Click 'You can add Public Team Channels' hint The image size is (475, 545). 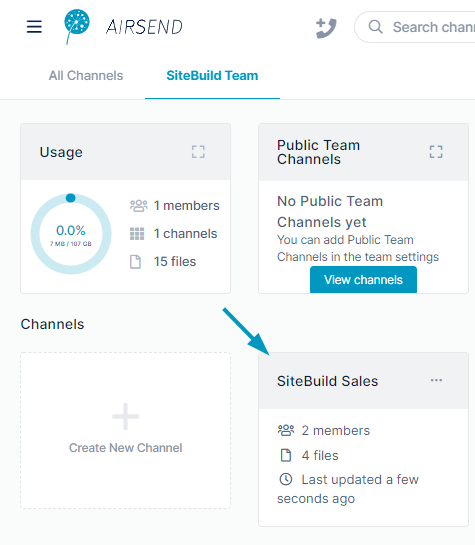pyautogui.click(x=358, y=248)
